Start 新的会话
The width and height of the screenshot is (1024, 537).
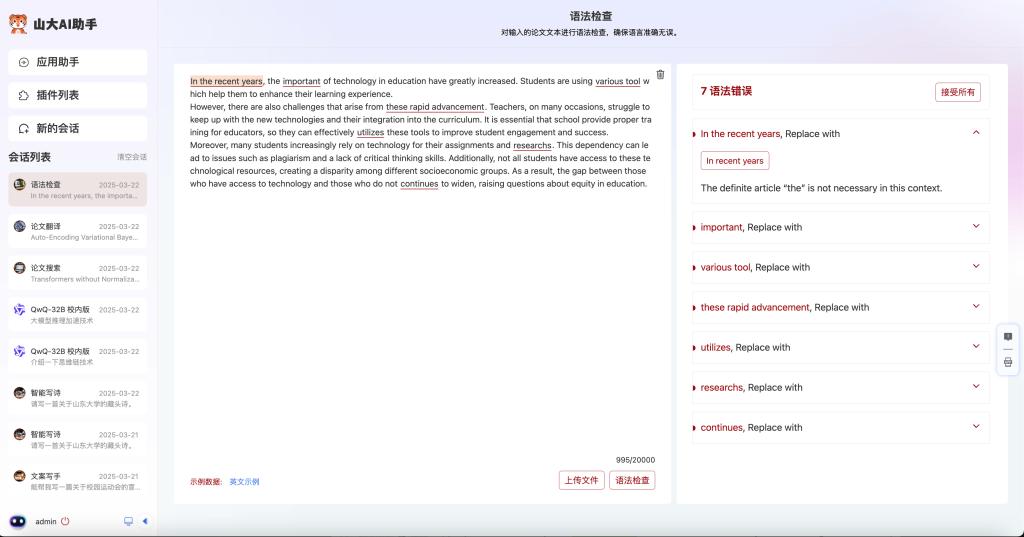tap(78, 129)
